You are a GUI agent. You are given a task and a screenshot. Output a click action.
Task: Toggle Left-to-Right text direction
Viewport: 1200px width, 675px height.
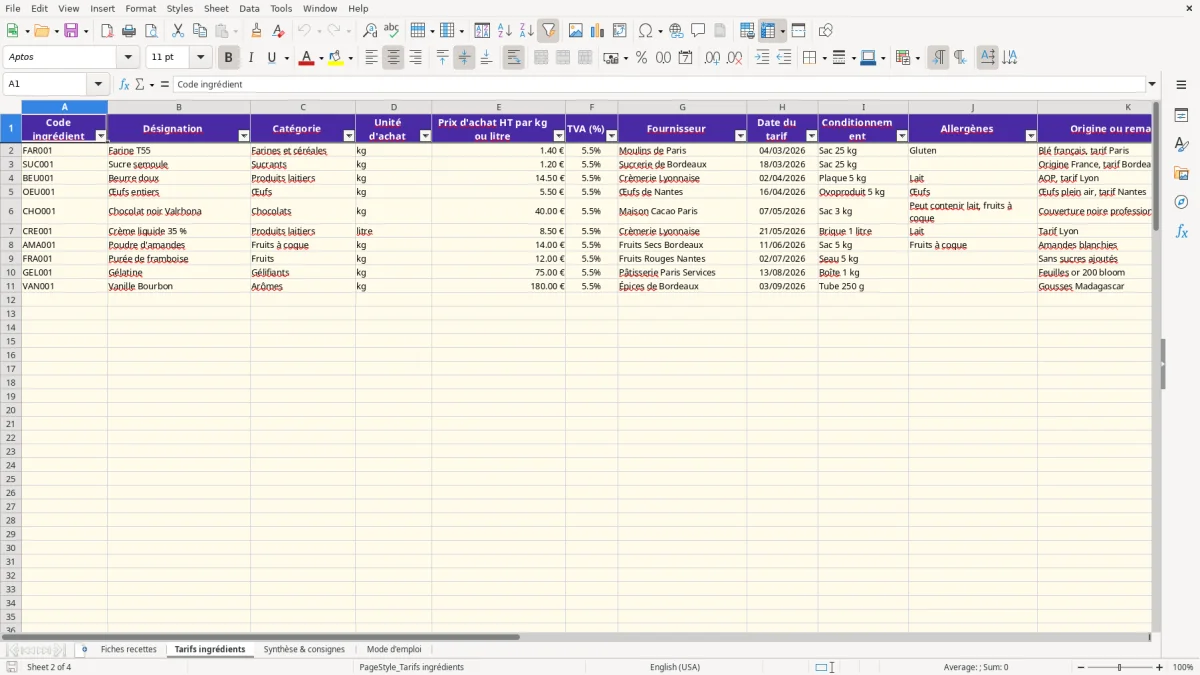click(x=938, y=58)
